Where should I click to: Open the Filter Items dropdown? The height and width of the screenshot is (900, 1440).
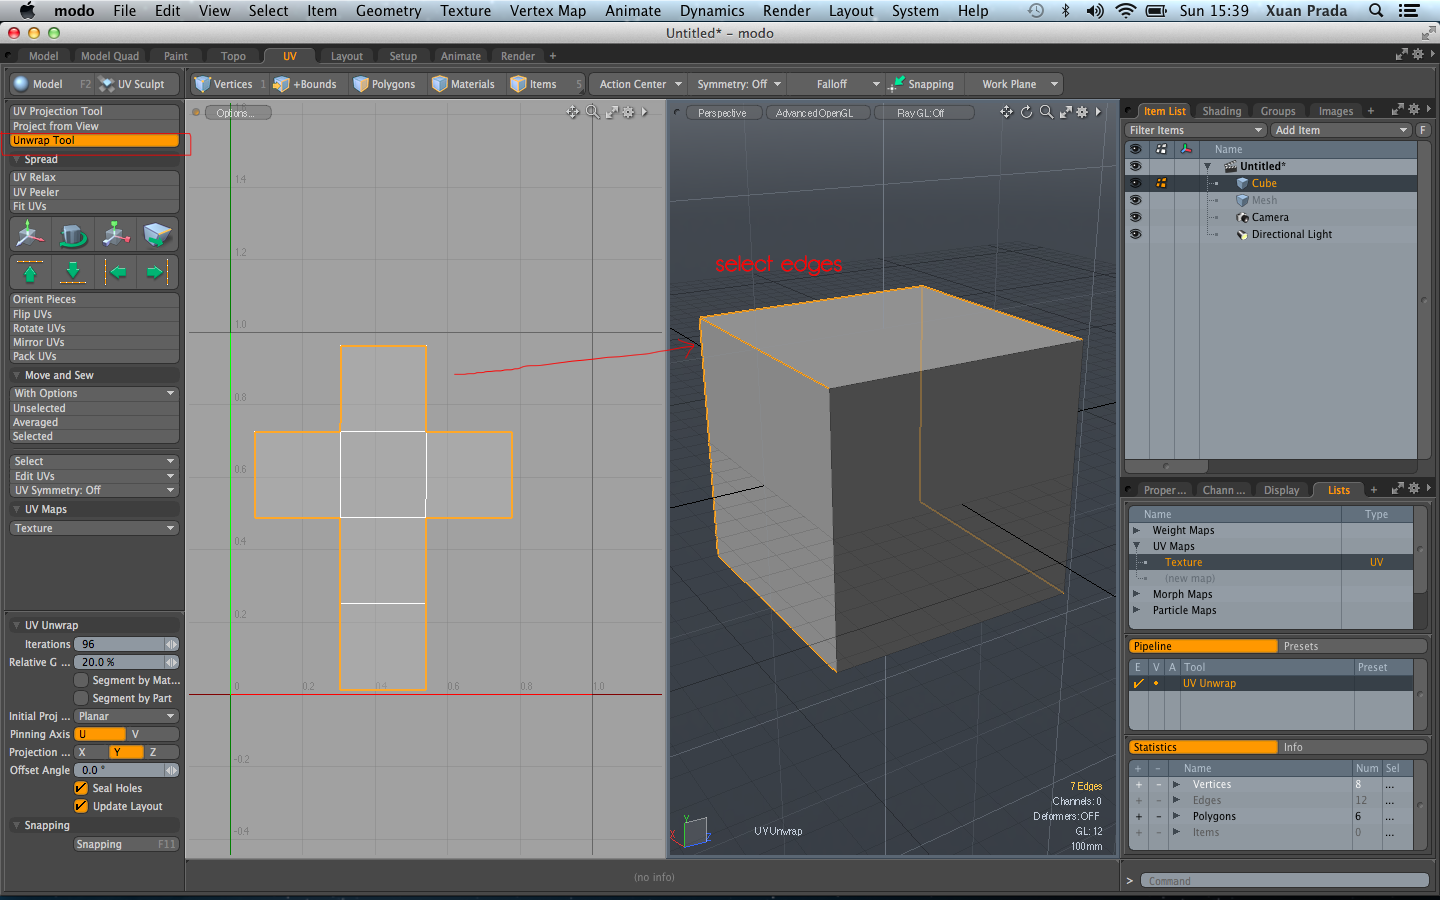click(x=1196, y=130)
